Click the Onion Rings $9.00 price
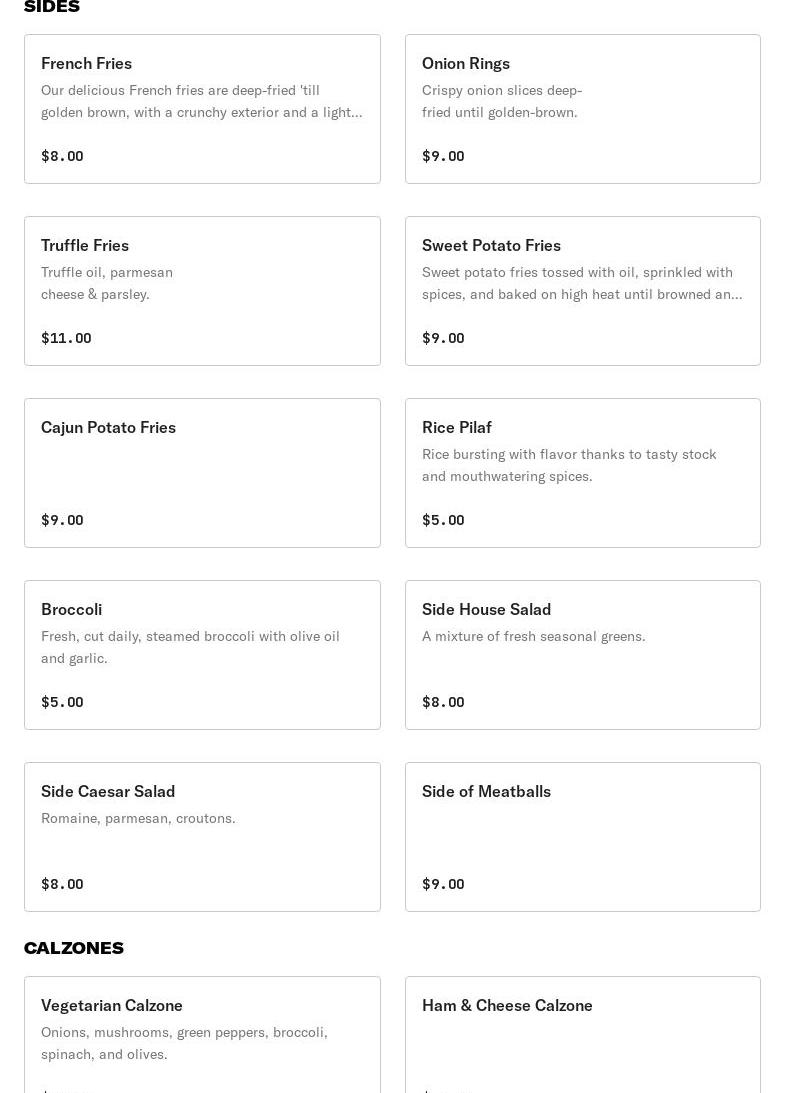Image resolution: width=785 pixels, height=1093 pixels. coord(443,156)
